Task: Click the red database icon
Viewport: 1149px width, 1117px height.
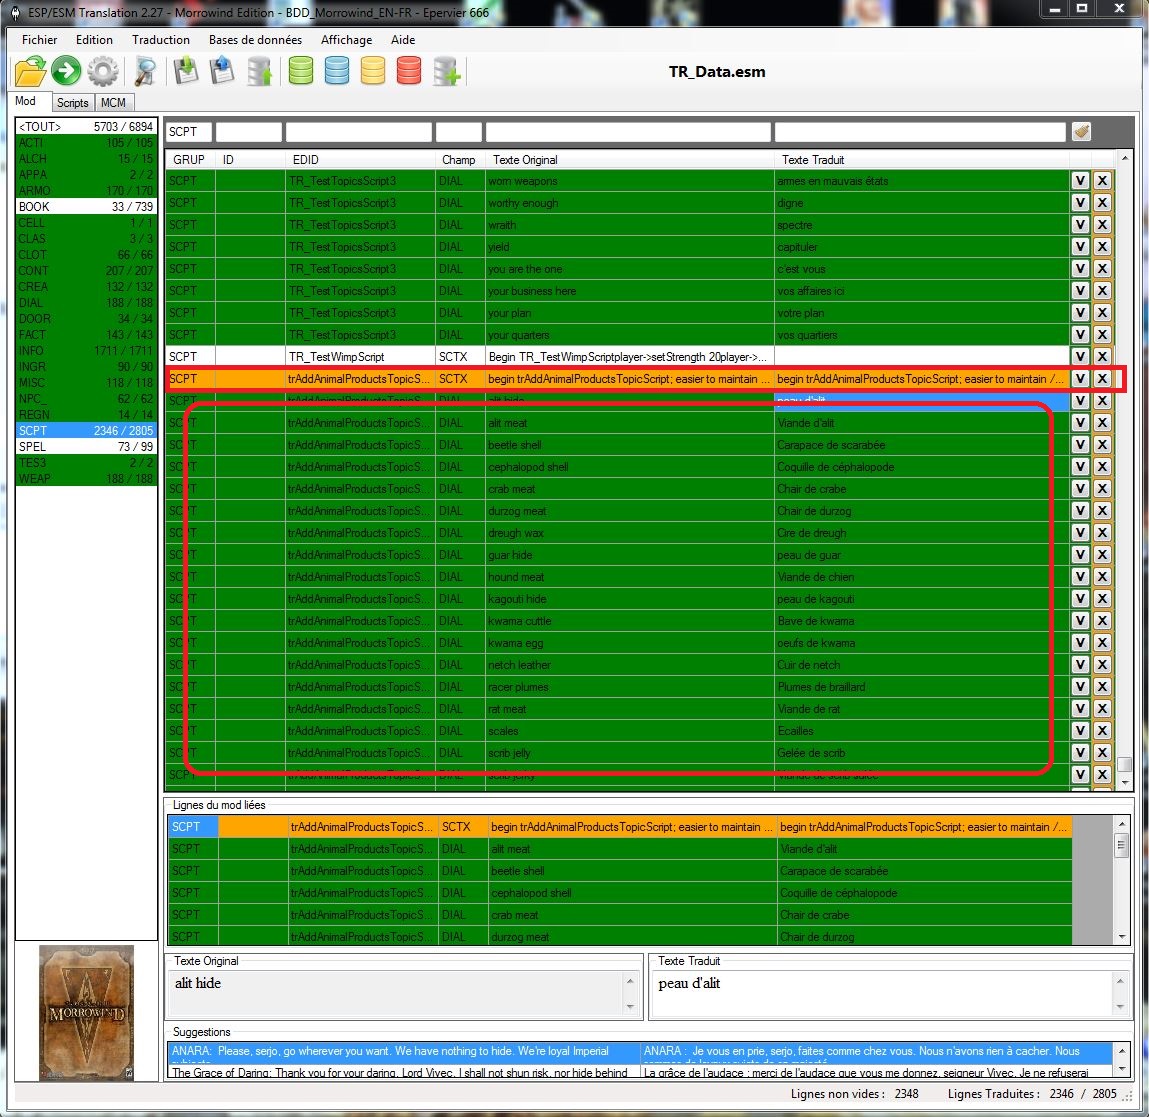Action: click(x=409, y=71)
